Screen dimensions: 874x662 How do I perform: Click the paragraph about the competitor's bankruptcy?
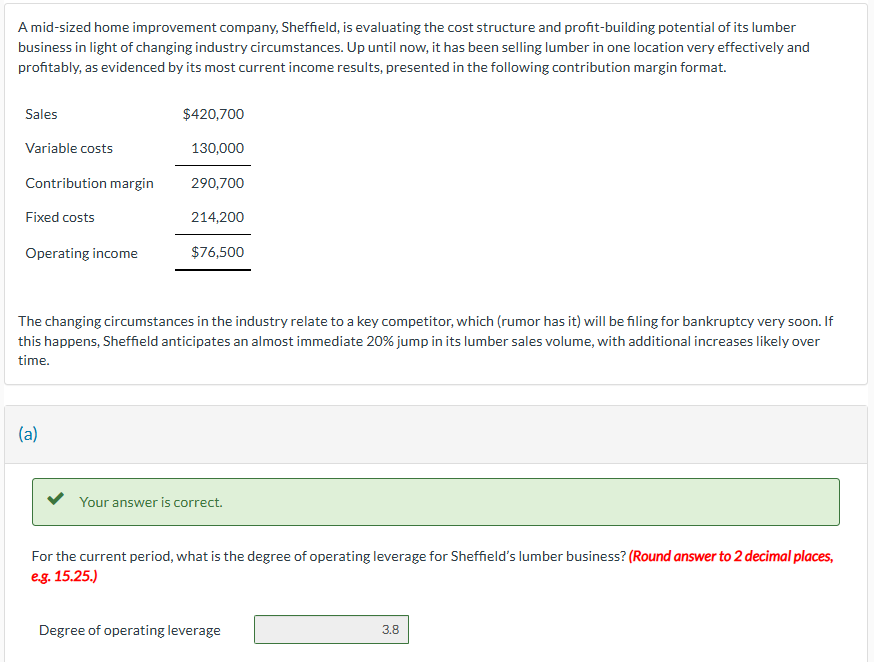click(425, 341)
